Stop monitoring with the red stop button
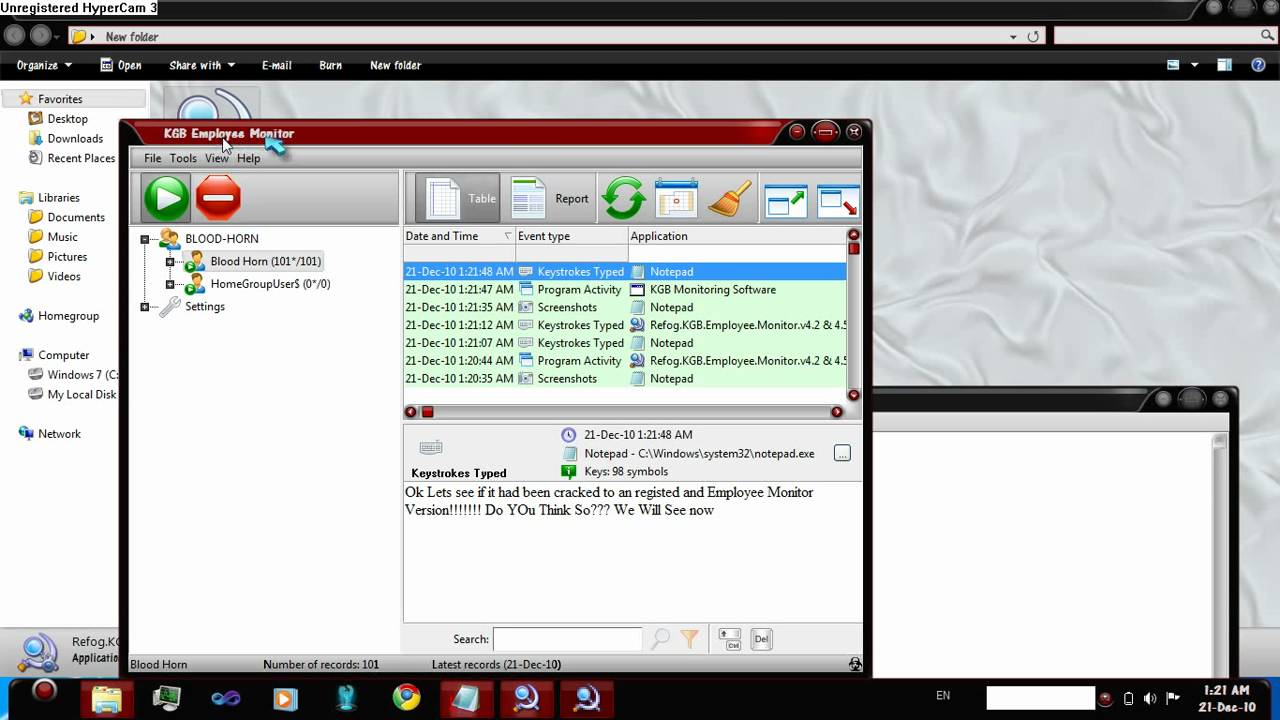This screenshot has width=1280, height=720. click(218, 197)
